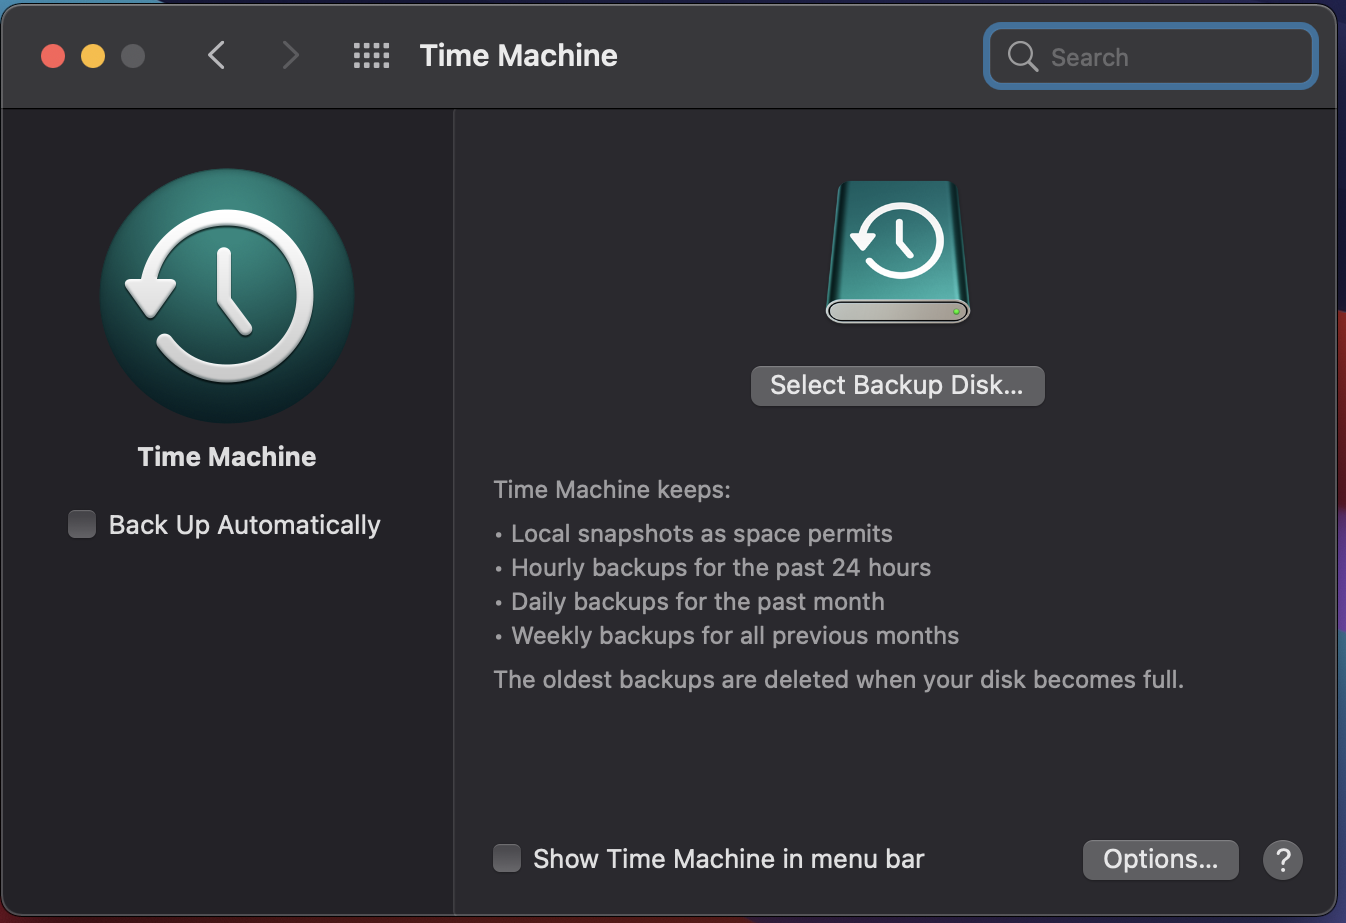Click the forward navigation arrow
The image size is (1346, 923).
[x=290, y=56]
